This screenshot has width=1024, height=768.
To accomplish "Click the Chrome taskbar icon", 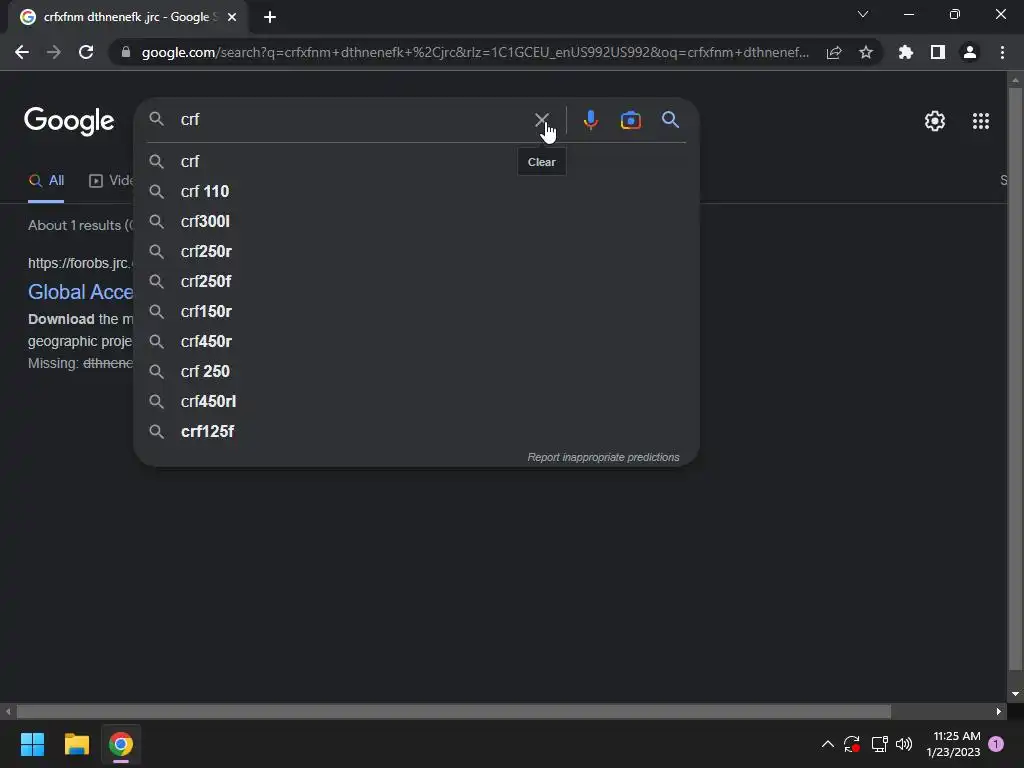I will (121, 744).
